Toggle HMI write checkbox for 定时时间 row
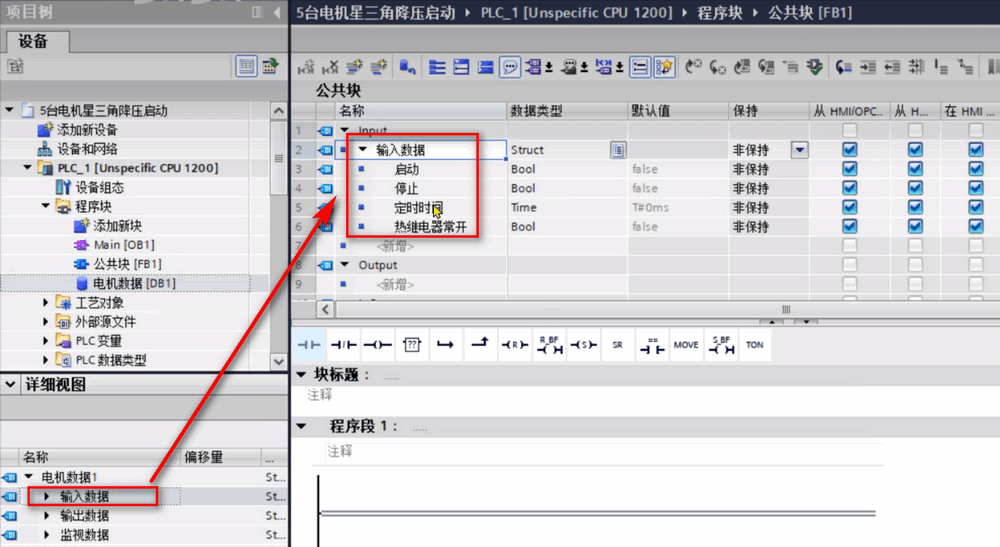Viewport: 1000px width, 547px height. [976, 208]
